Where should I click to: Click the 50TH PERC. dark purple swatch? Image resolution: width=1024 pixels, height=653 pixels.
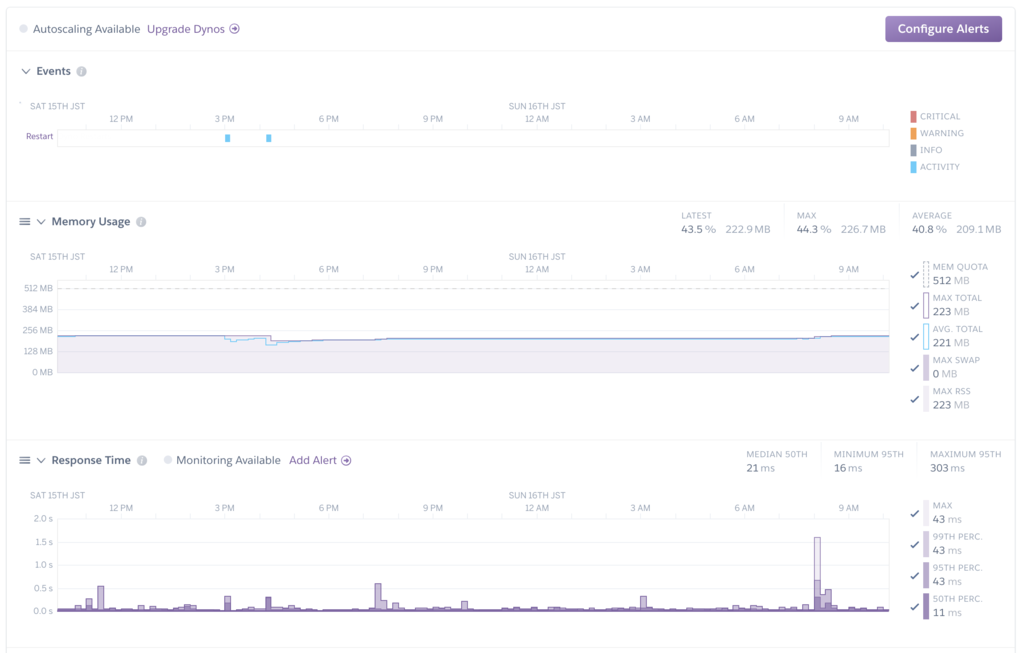tap(926, 606)
